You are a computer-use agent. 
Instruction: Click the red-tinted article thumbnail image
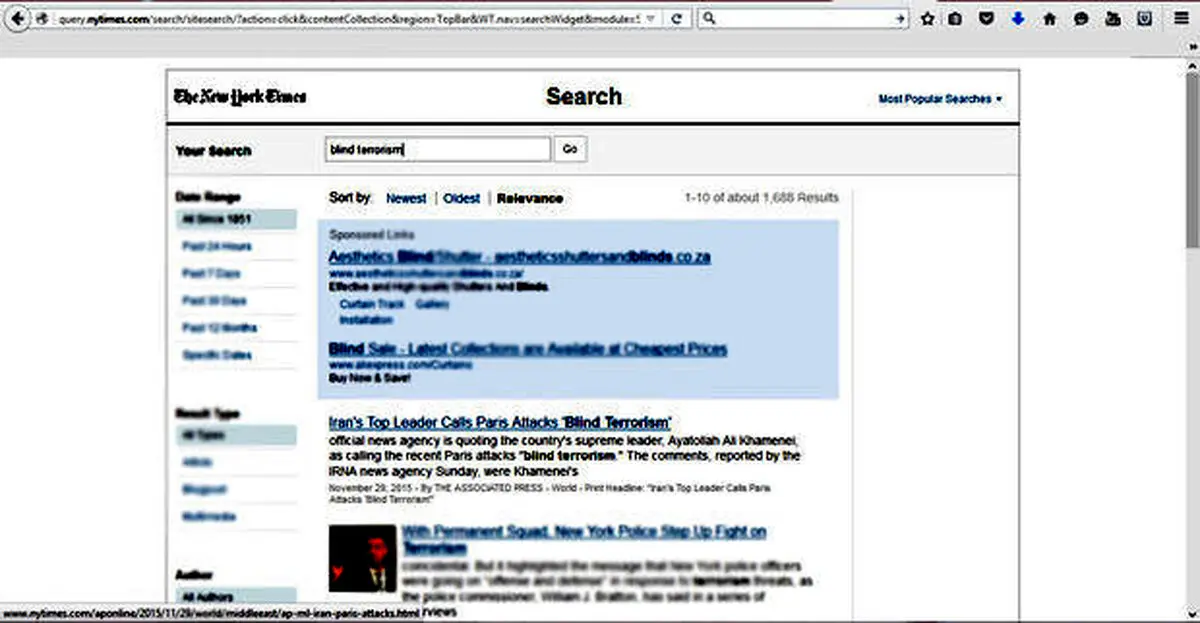click(363, 558)
